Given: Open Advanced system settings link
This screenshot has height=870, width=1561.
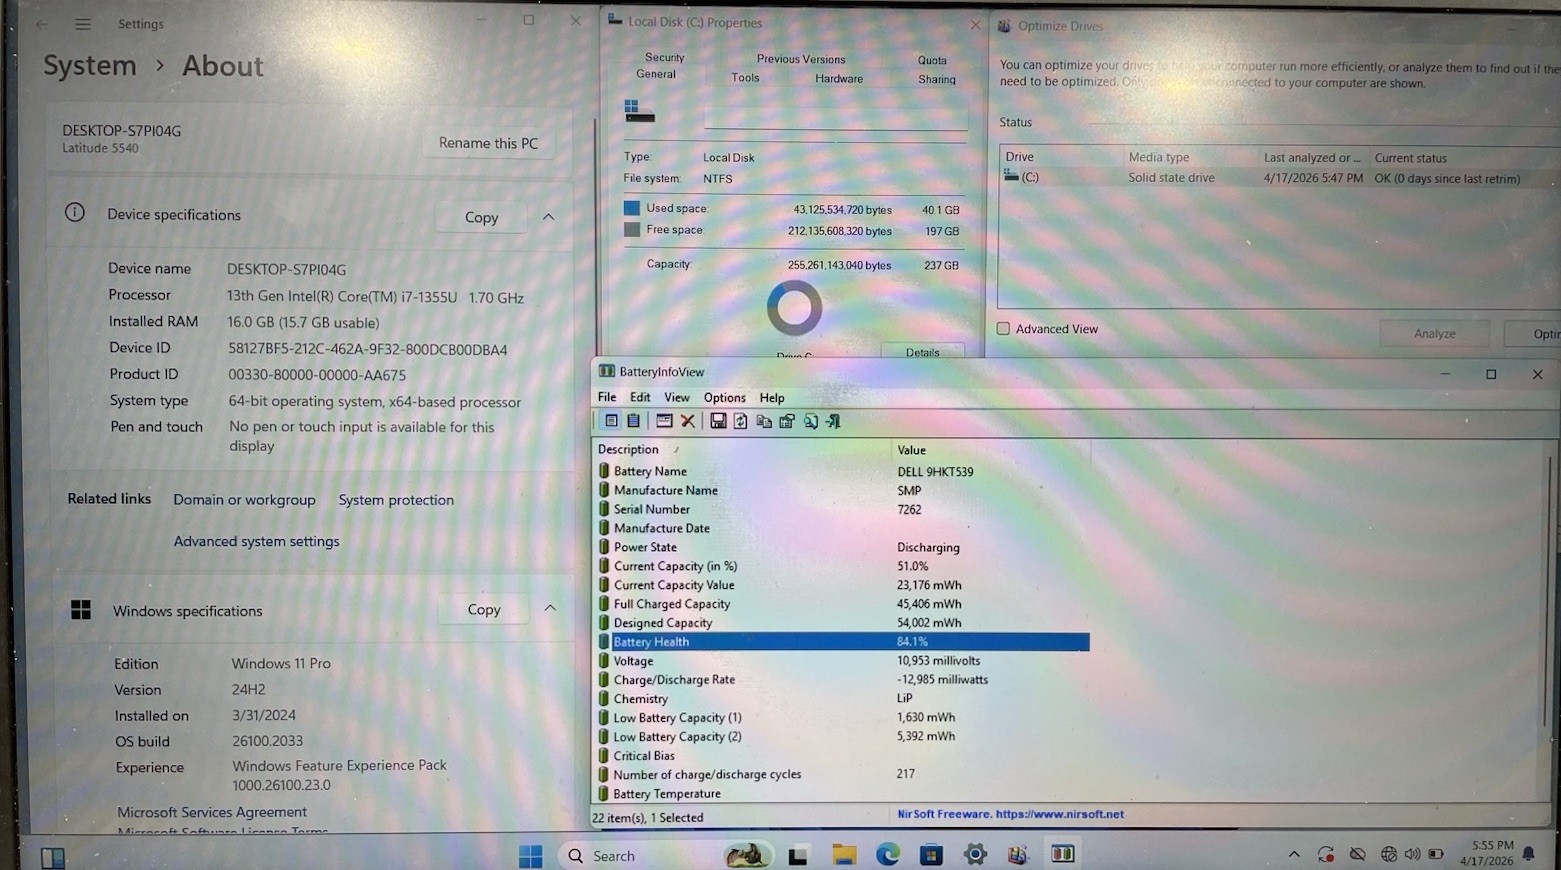Looking at the screenshot, I should (x=257, y=541).
